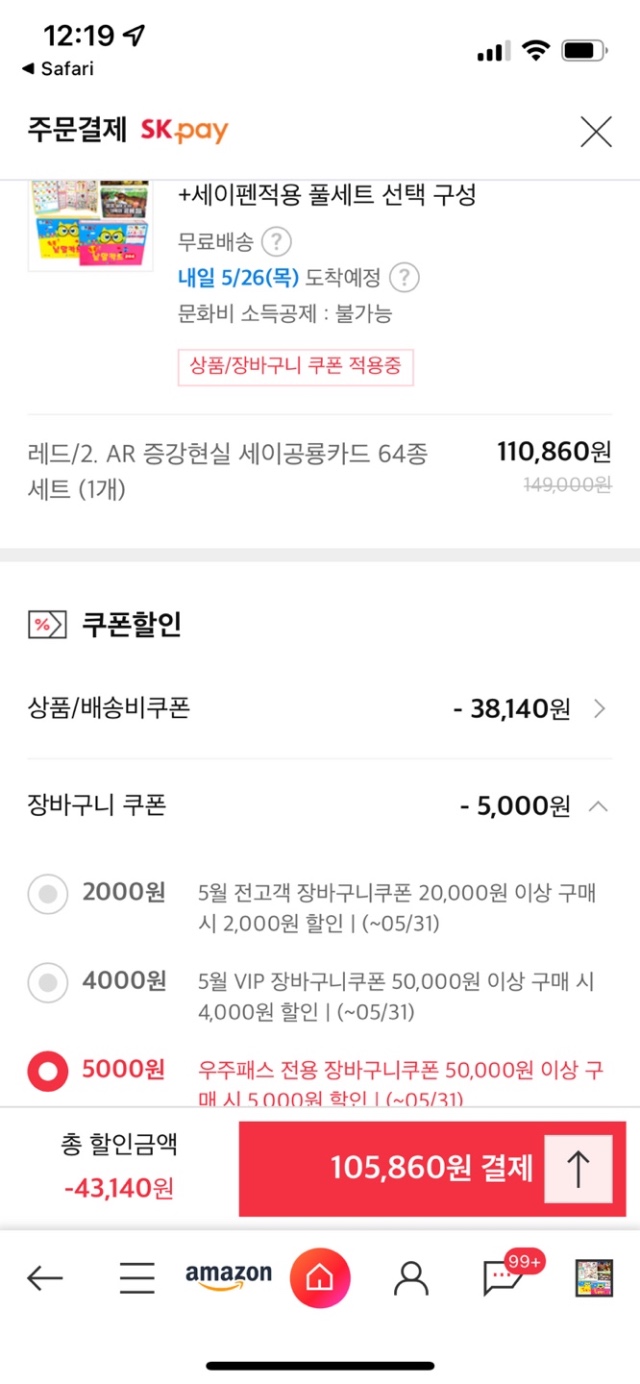Tap the 상품/장바구니 쿠폰 적용중 tag

(x=295, y=367)
